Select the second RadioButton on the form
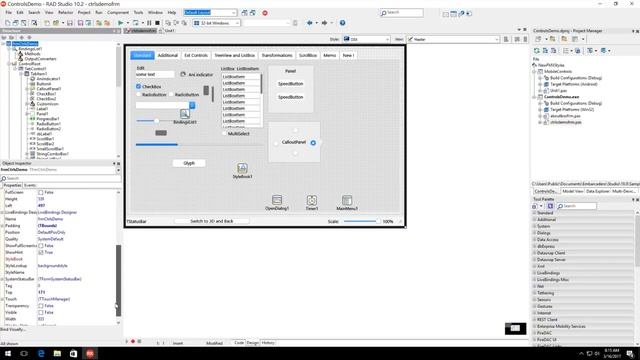The height and width of the screenshot is (360, 640). (x=171, y=95)
